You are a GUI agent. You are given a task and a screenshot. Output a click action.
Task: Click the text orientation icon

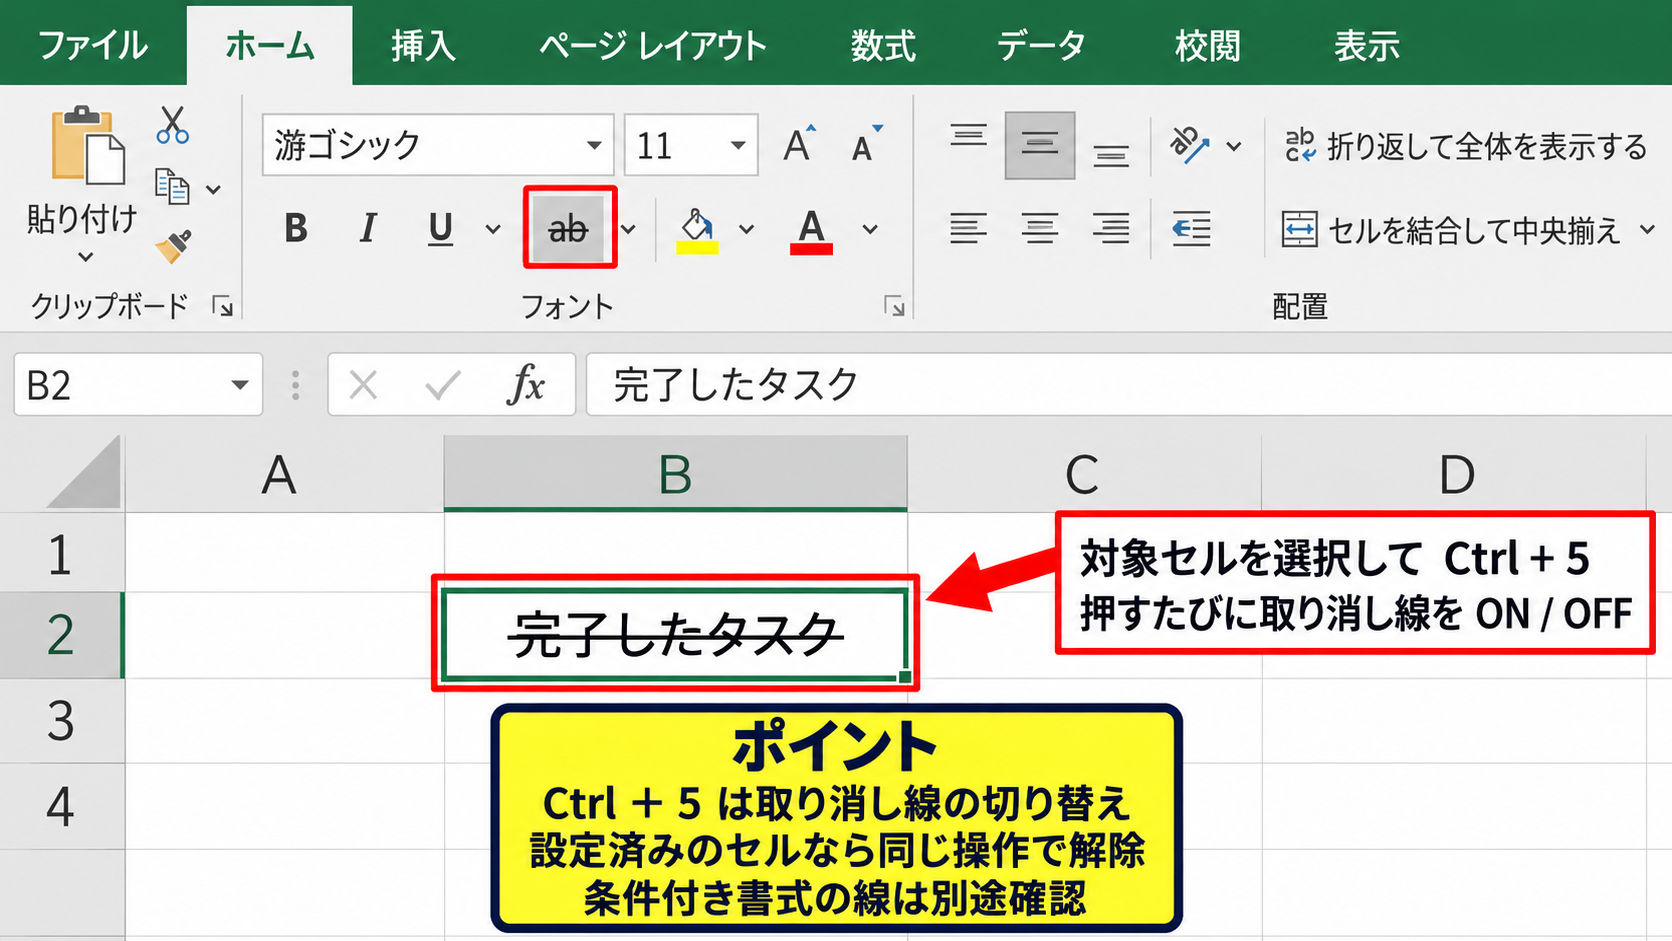[x=1190, y=145]
